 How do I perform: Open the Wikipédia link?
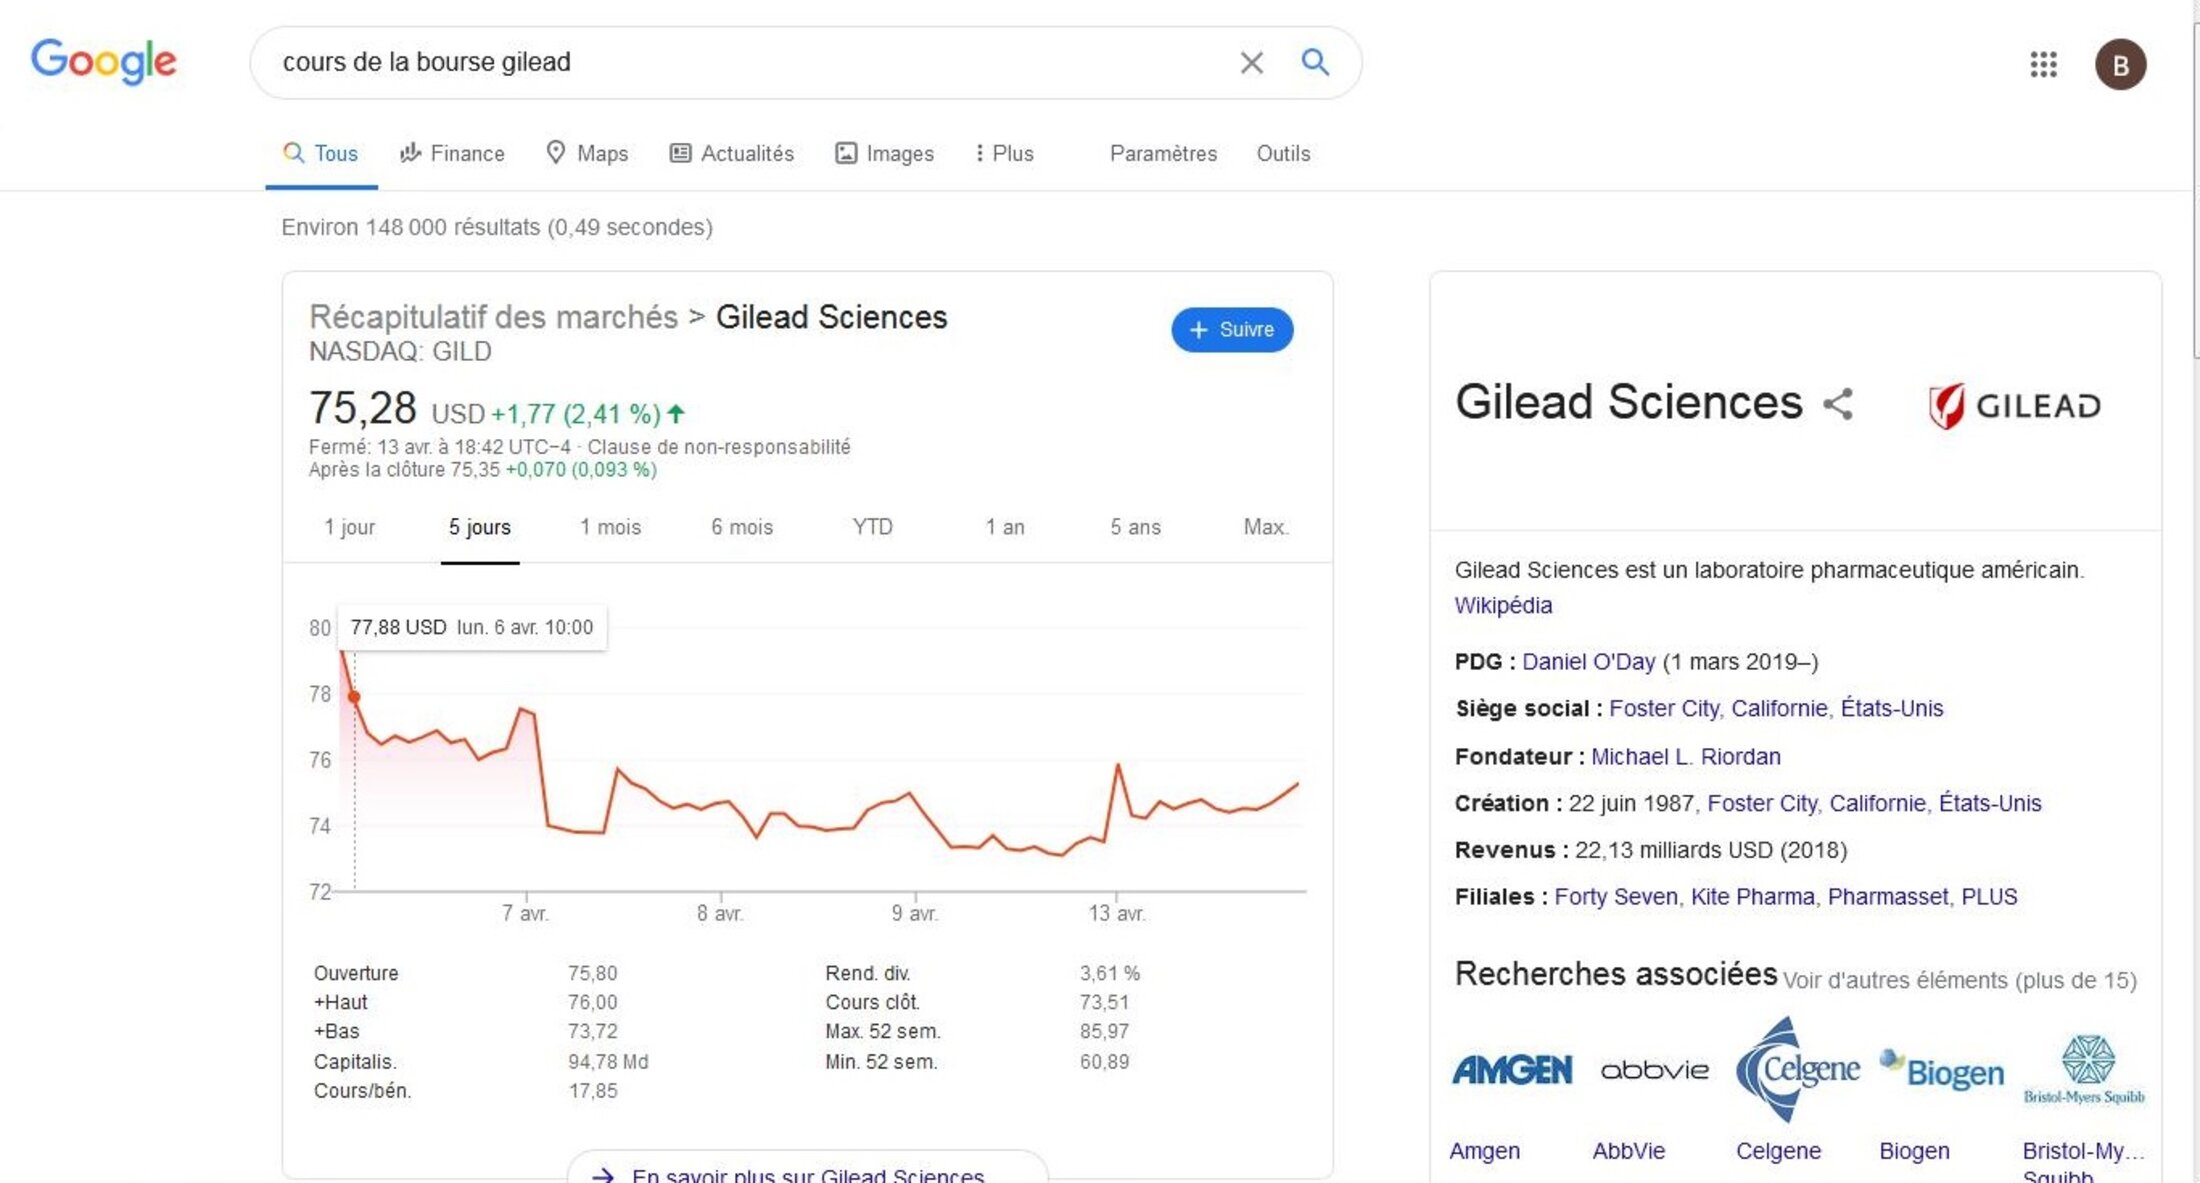coord(1503,606)
